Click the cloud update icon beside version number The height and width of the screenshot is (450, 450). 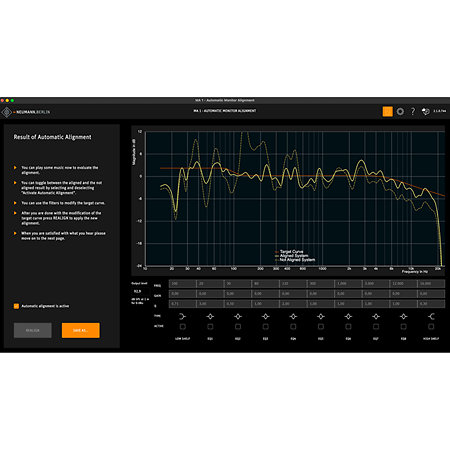pyautogui.click(x=426, y=111)
